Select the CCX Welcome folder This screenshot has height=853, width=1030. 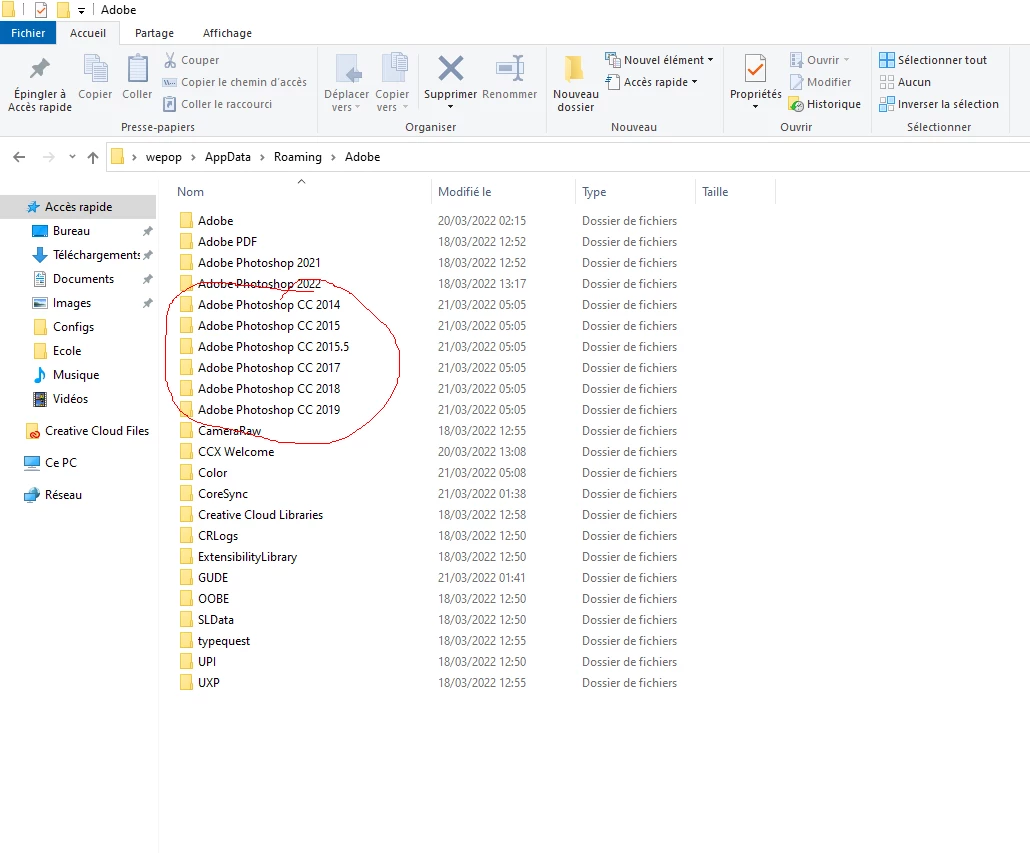coord(236,452)
